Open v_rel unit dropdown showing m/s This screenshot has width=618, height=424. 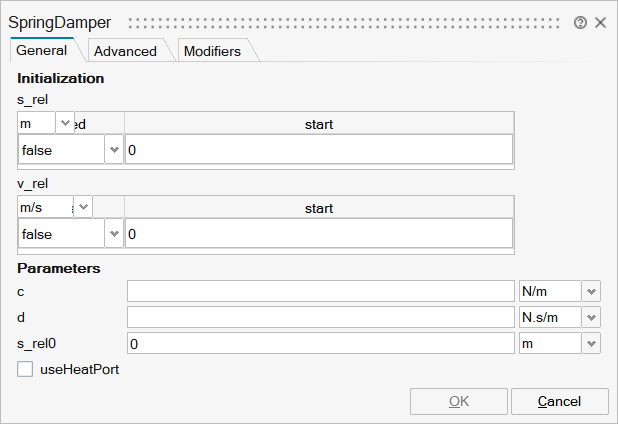pyautogui.click(x=84, y=207)
